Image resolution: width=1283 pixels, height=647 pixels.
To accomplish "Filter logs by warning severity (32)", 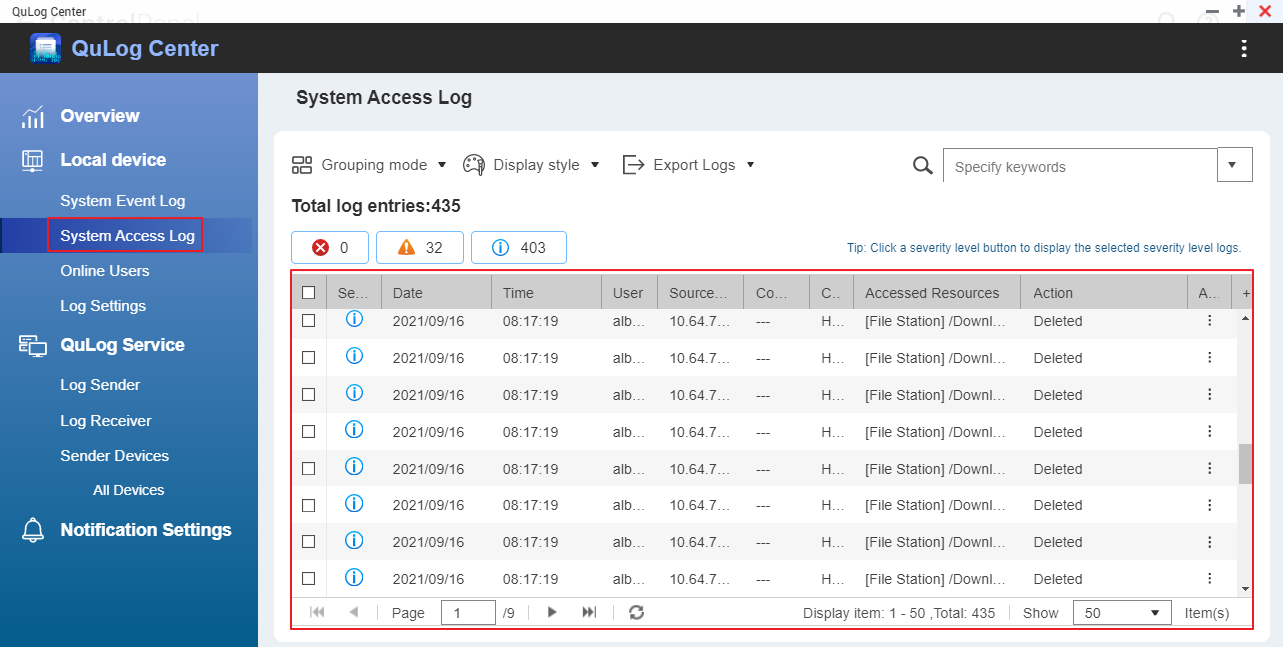I will 420,247.
